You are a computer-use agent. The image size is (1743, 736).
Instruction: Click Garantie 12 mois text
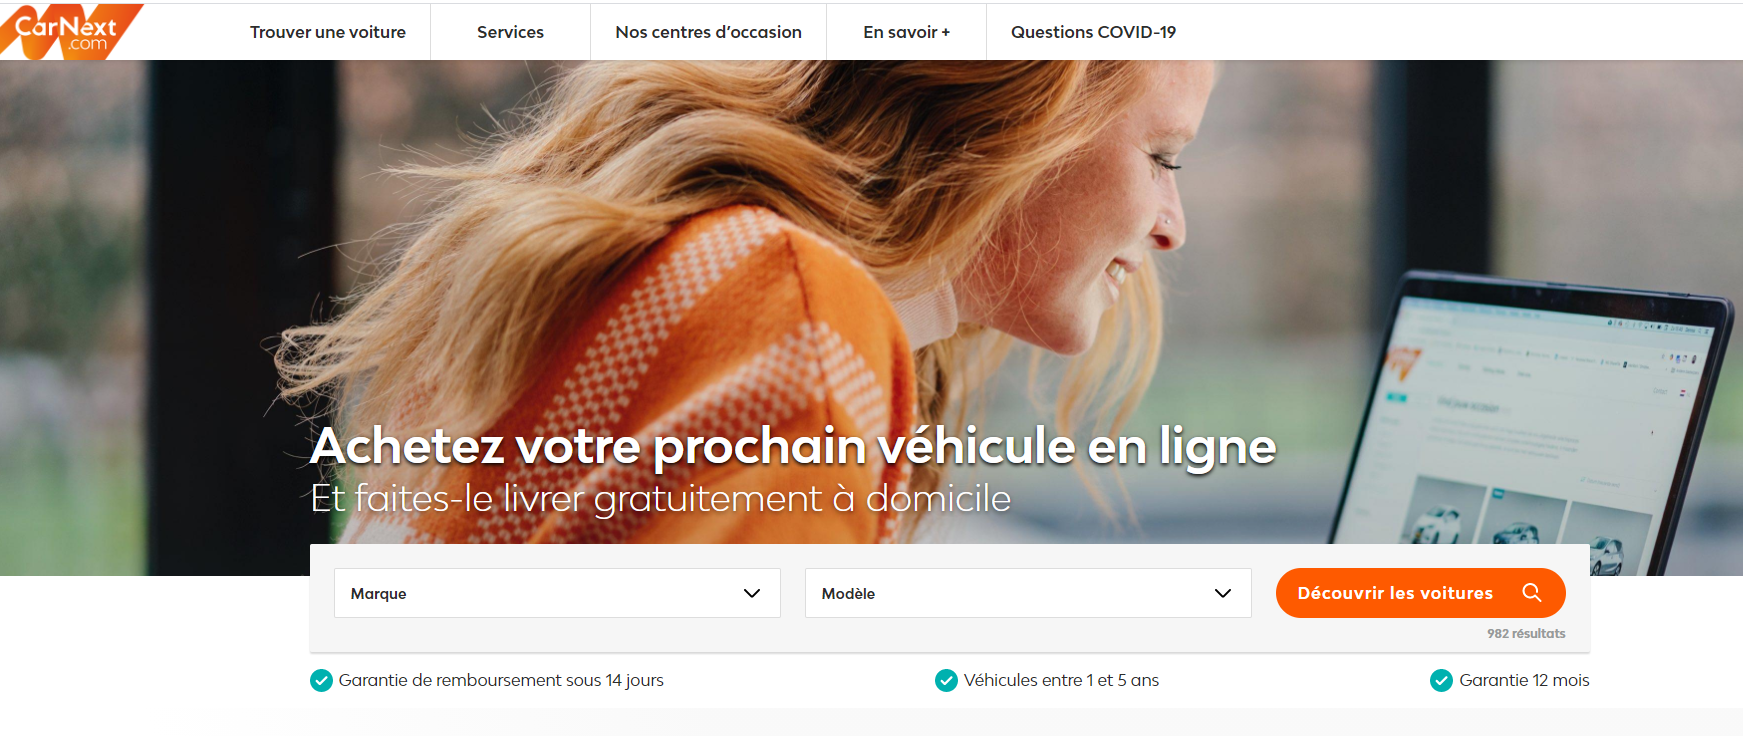coord(1524,681)
